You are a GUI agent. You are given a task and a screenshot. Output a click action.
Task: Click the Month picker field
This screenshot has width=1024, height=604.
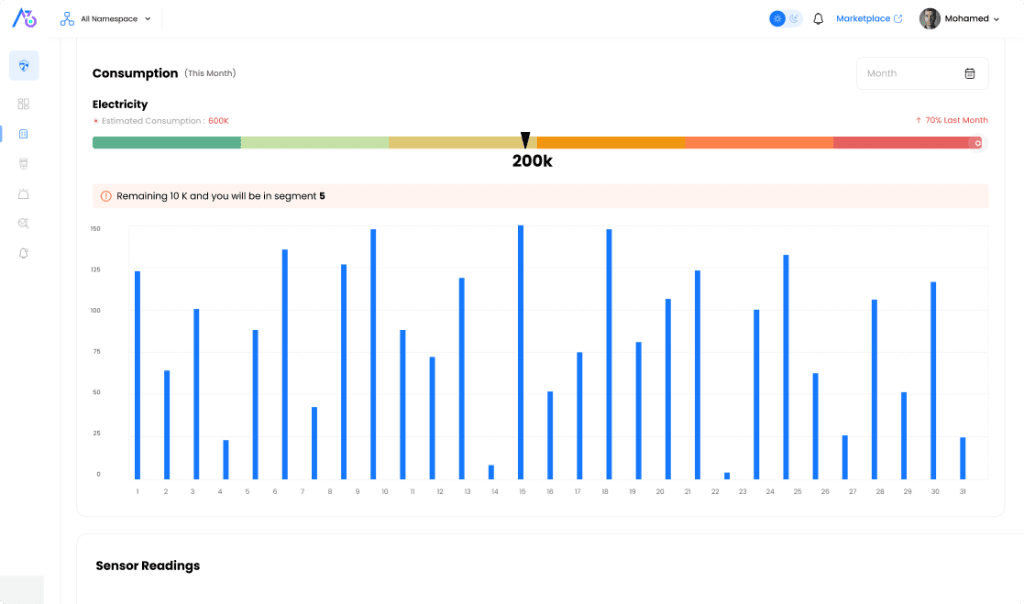tap(910, 73)
